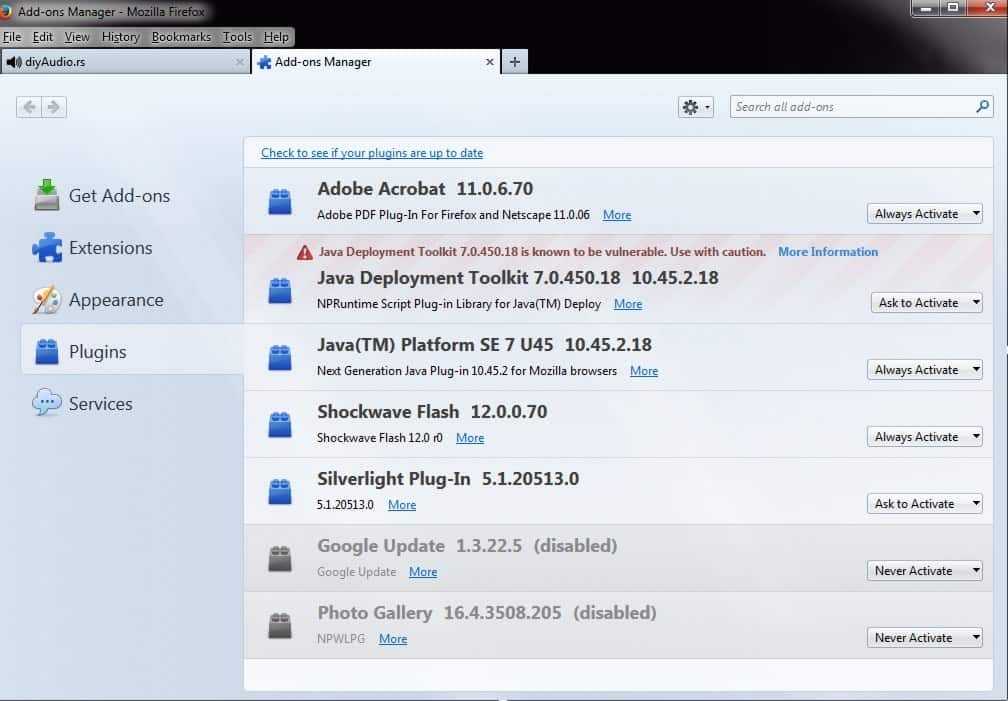Click the Java Deployment Toolkit plugin icon
This screenshot has height=701, width=1008.
280,290
